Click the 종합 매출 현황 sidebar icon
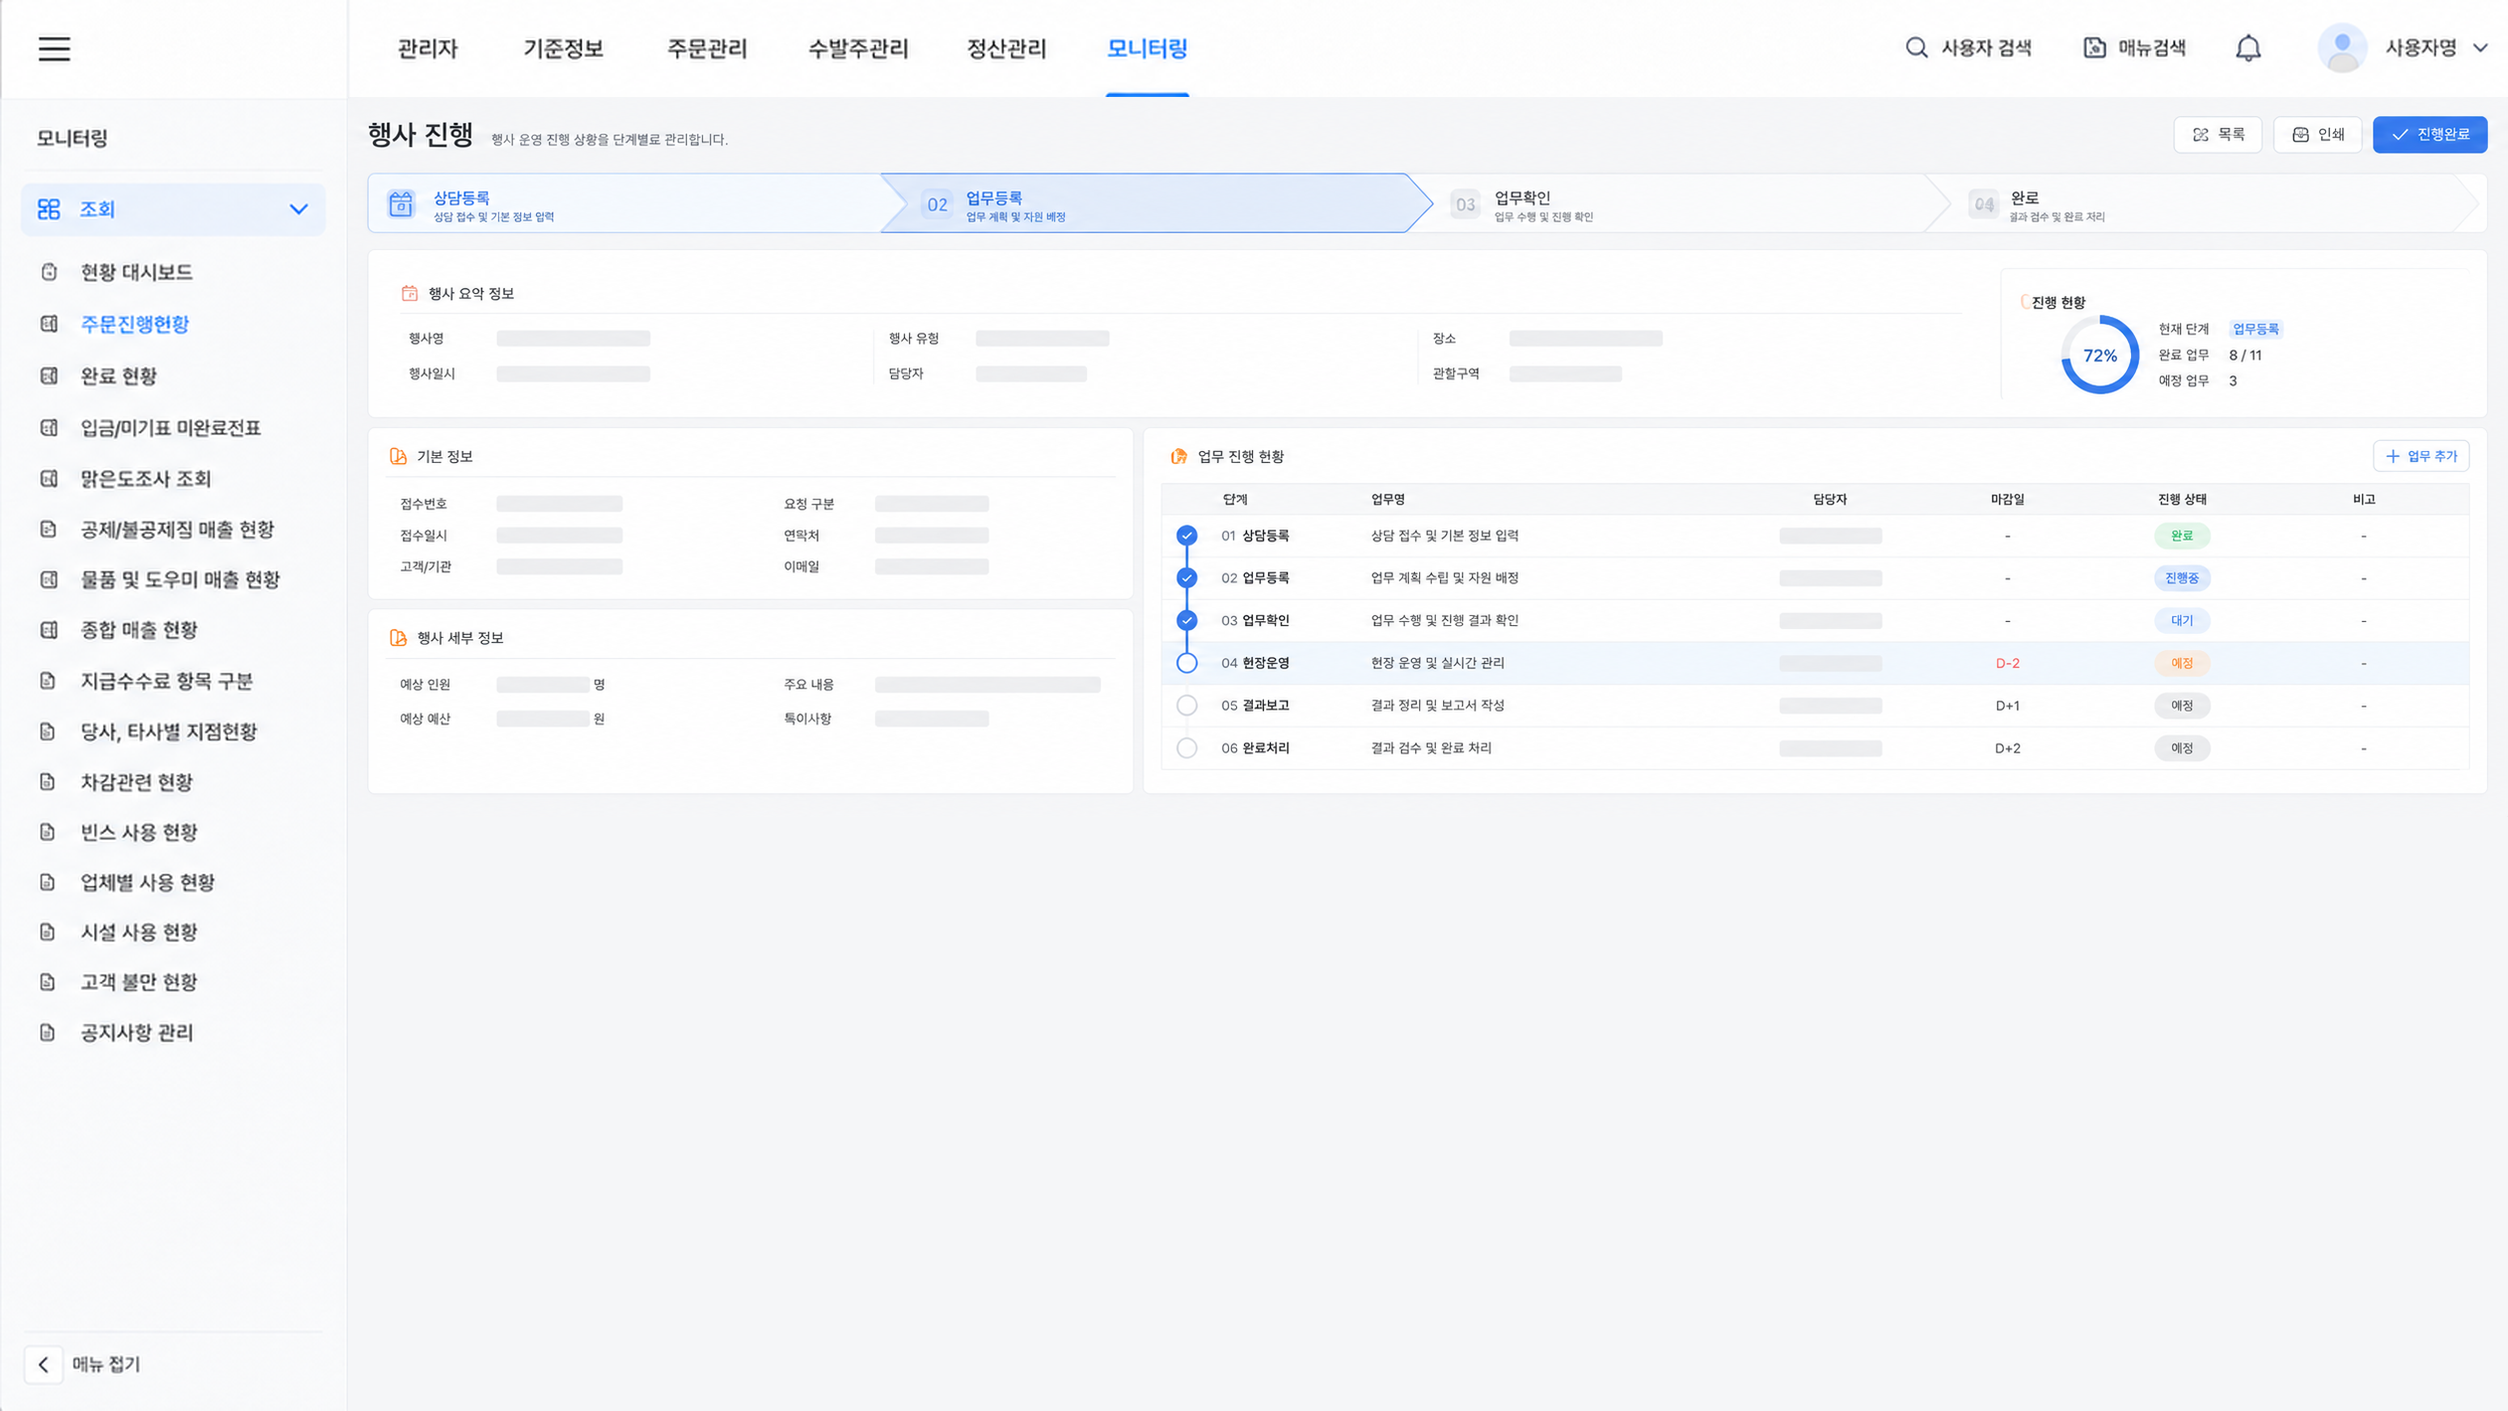The width and height of the screenshot is (2508, 1411). click(x=48, y=630)
